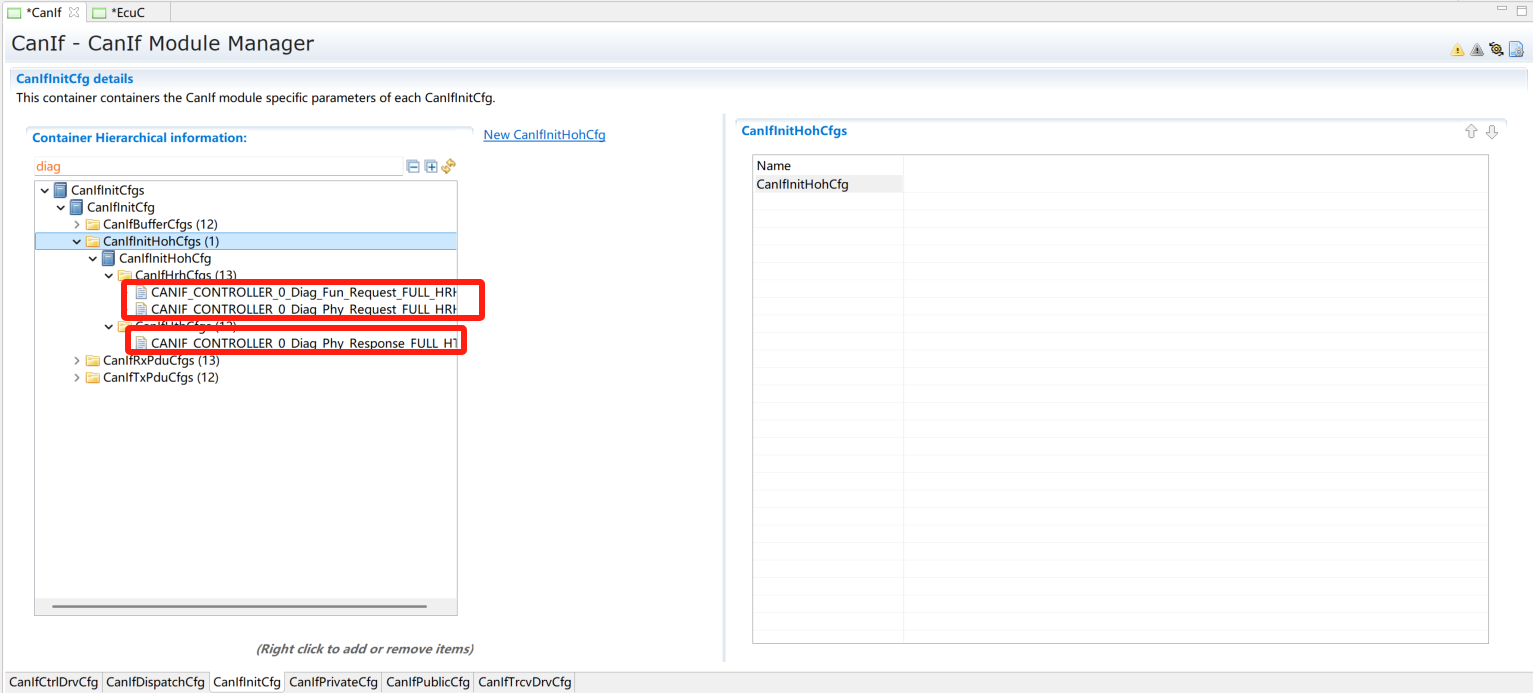1533x693 pixels.
Task: Expand the CanIfBufferCfgs (12) folder
Action: click(77, 224)
